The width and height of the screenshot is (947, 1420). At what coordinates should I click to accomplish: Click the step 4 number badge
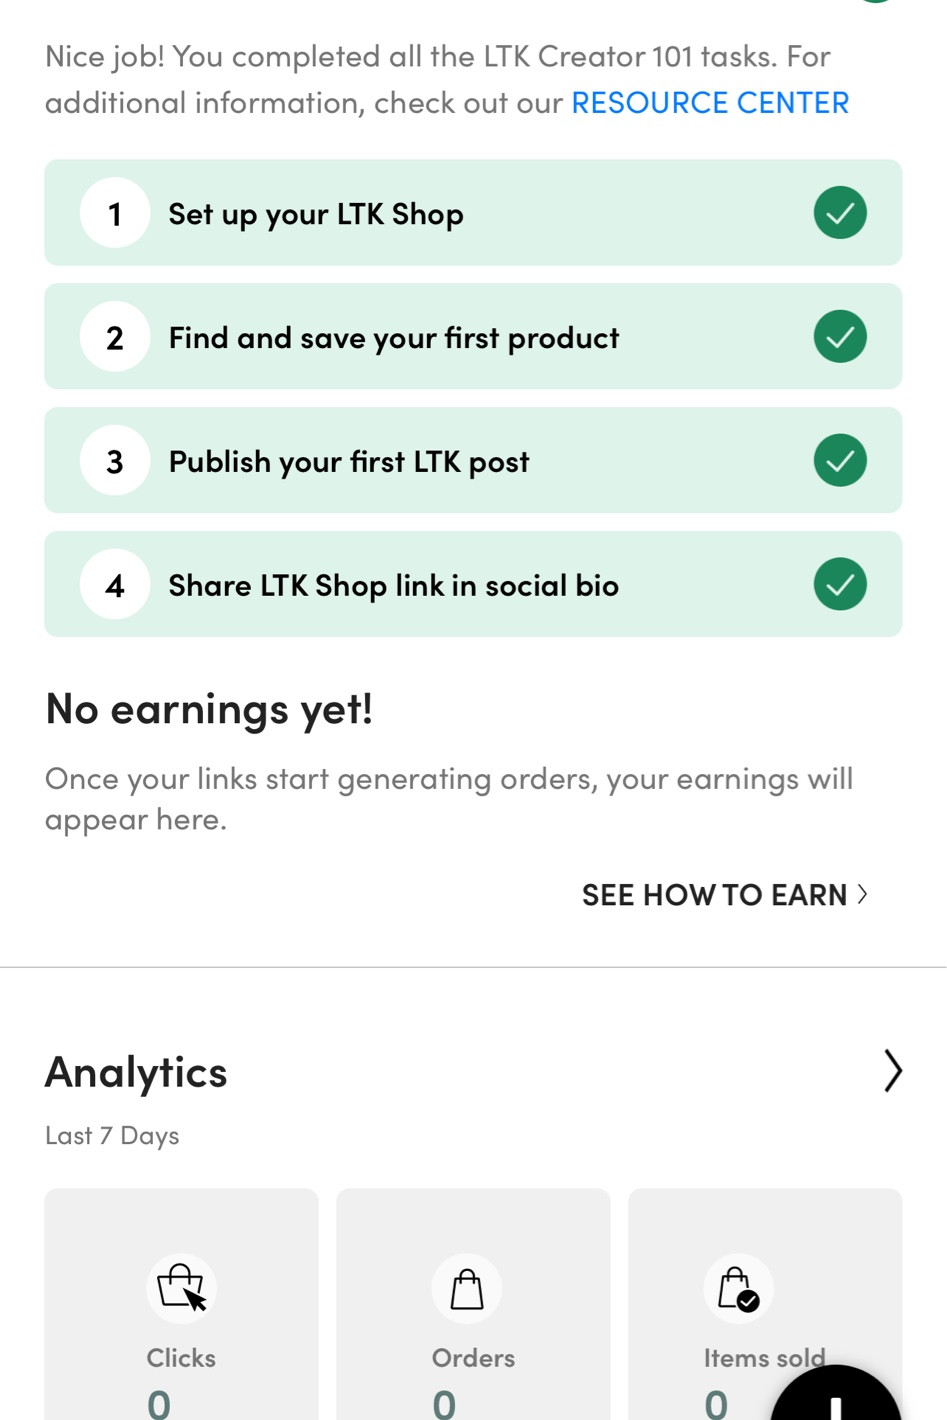[115, 585]
